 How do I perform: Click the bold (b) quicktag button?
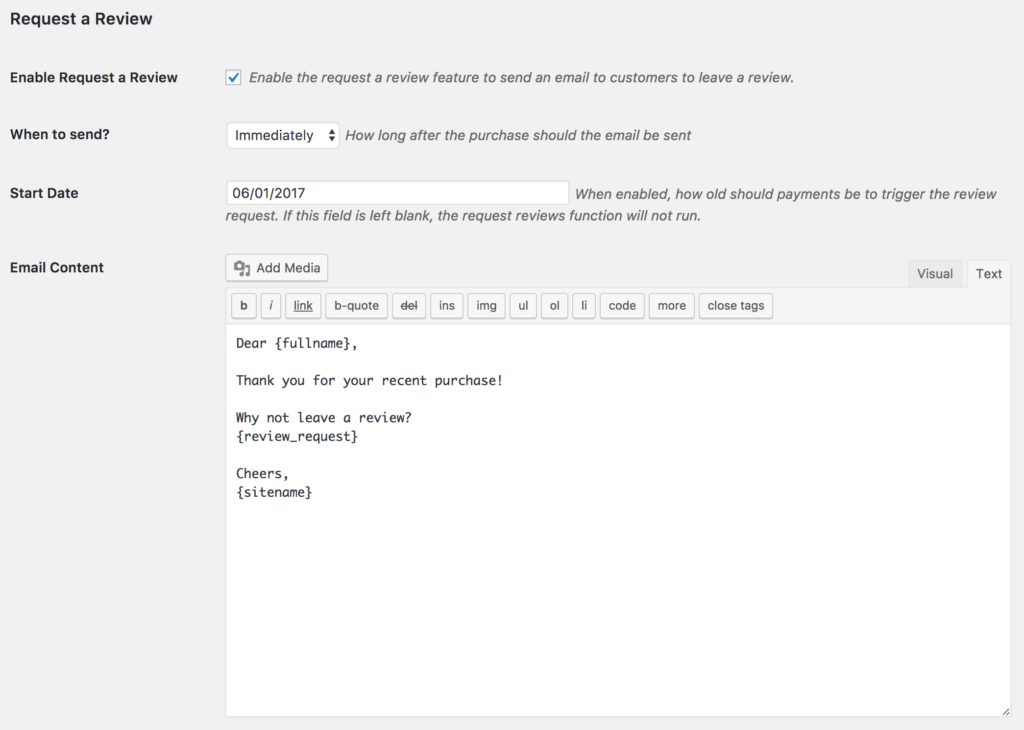coord(243,306)
